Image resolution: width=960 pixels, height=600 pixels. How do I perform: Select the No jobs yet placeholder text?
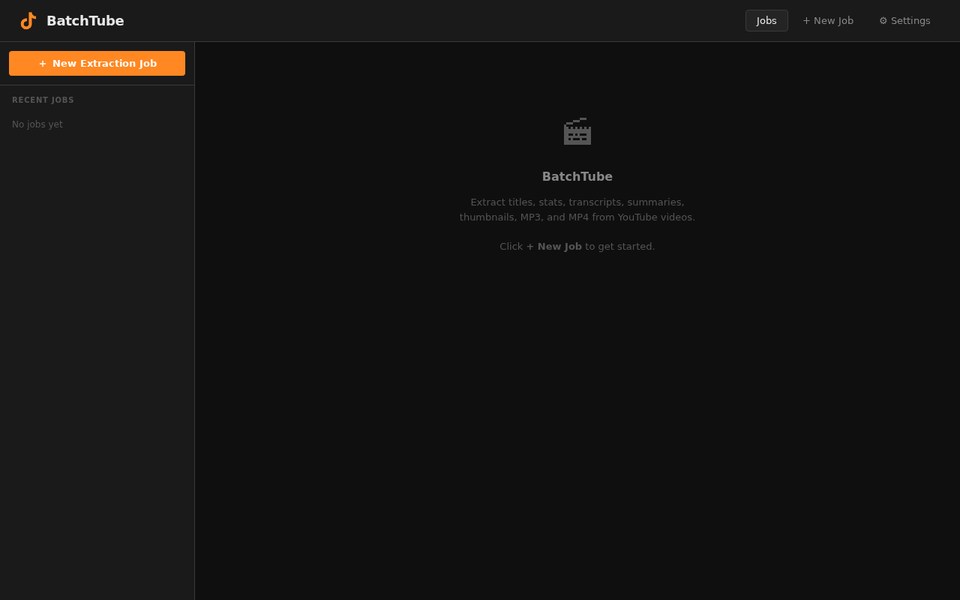click(37, 124)
